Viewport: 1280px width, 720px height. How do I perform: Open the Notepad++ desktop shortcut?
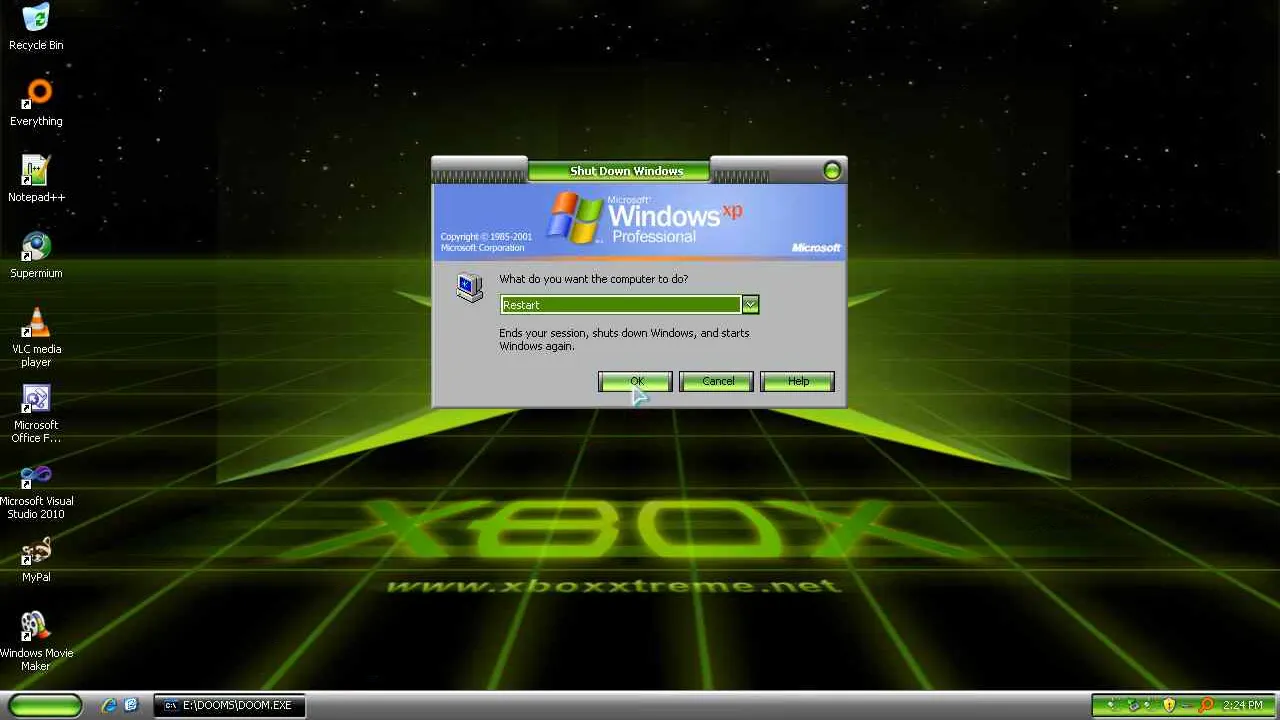(36, 179)
